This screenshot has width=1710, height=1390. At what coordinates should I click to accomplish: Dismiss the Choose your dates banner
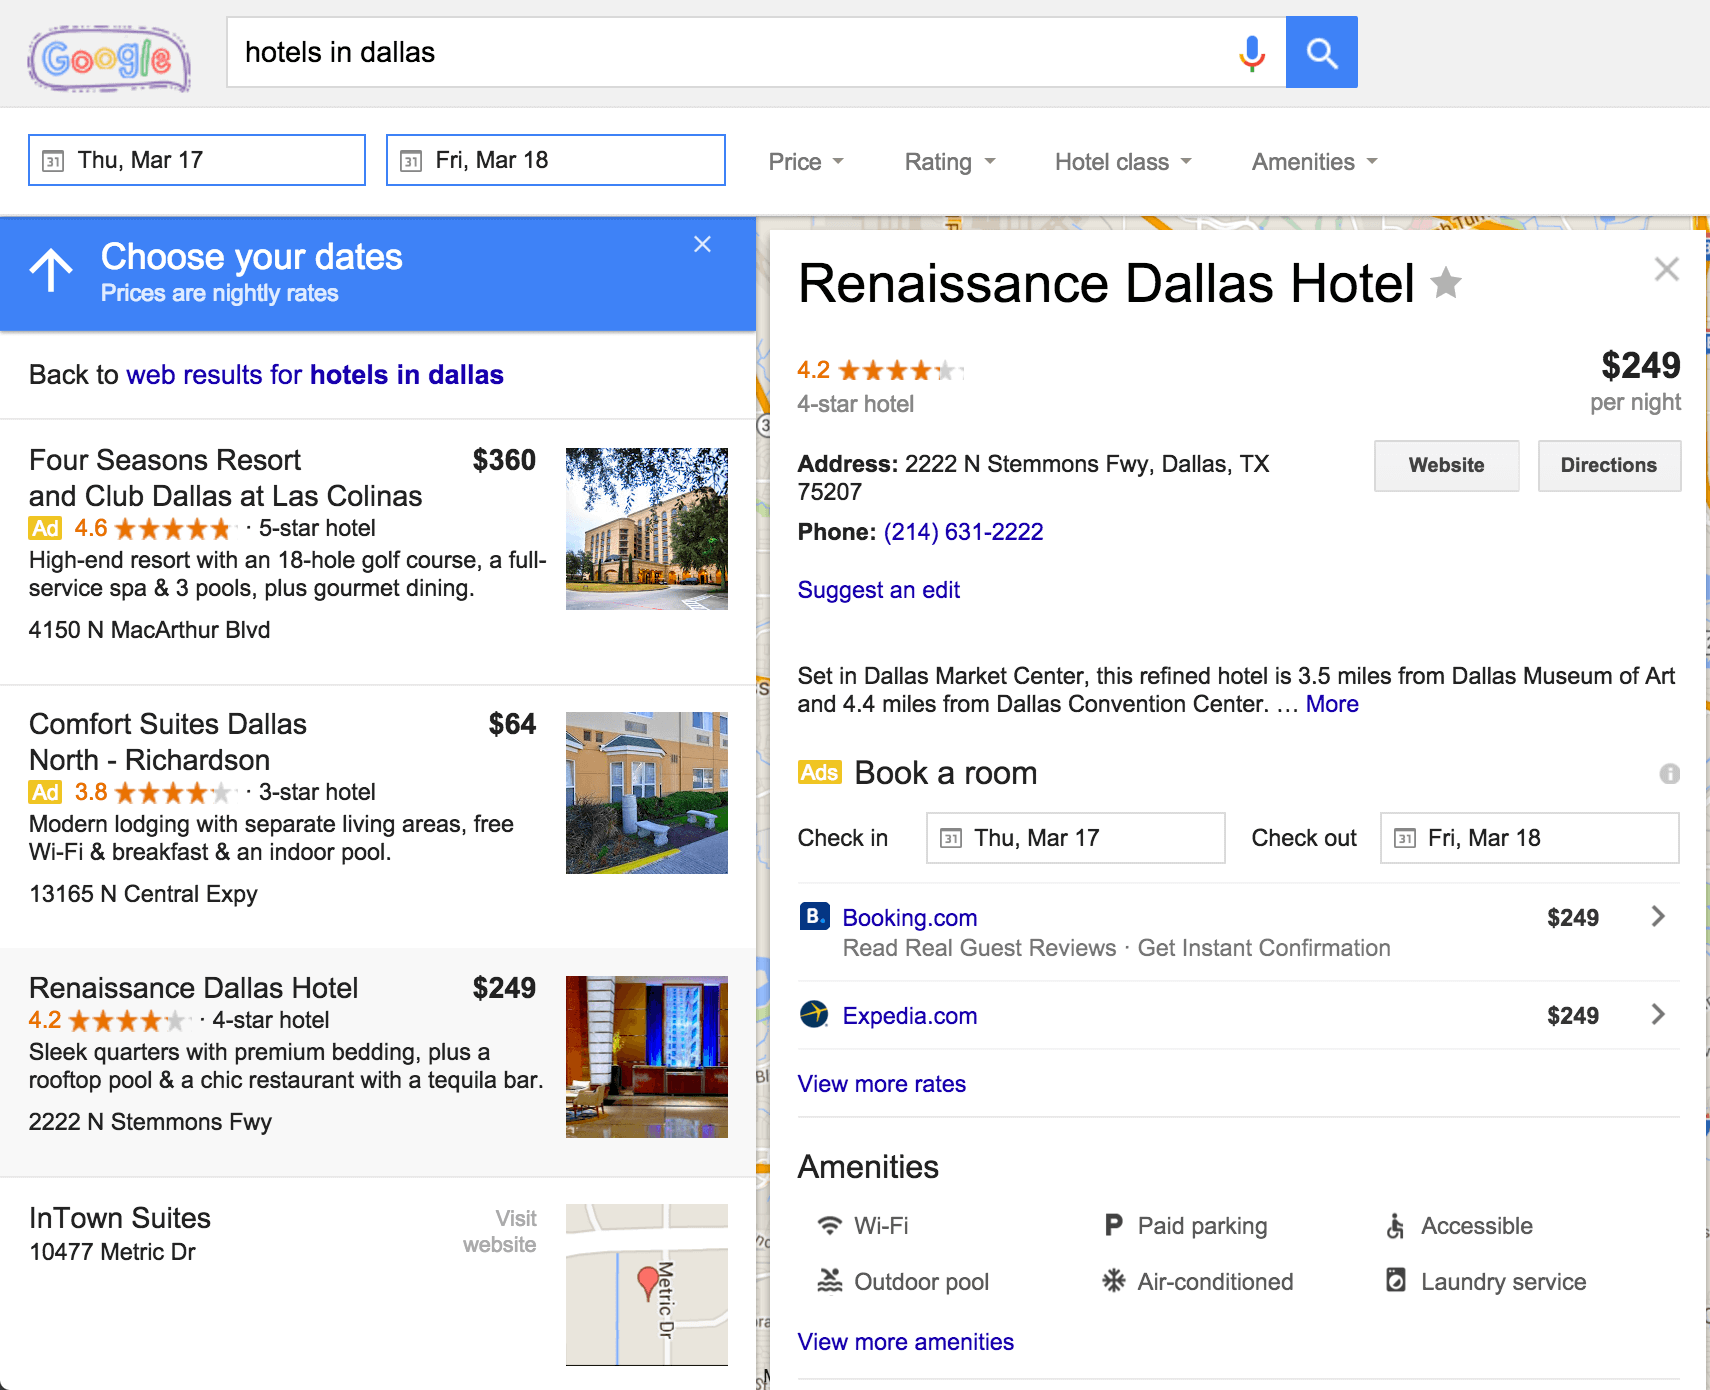702,244
